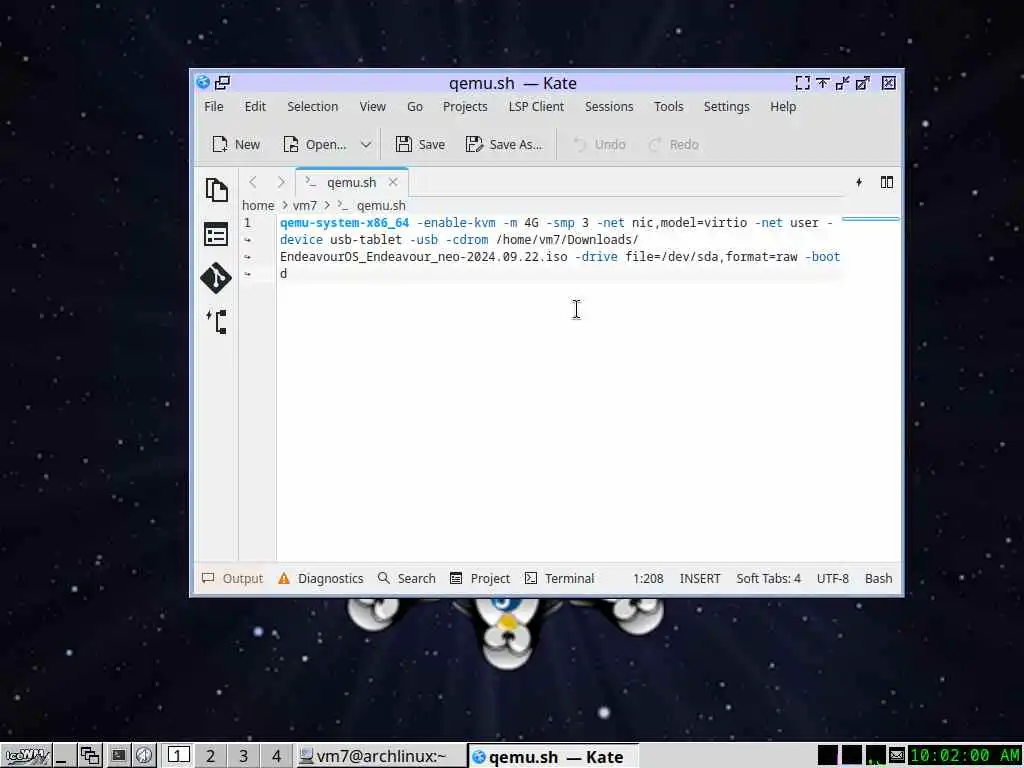Click the vm7 breadcrumb segment
1024x768 pixels.
coord(304,206)
